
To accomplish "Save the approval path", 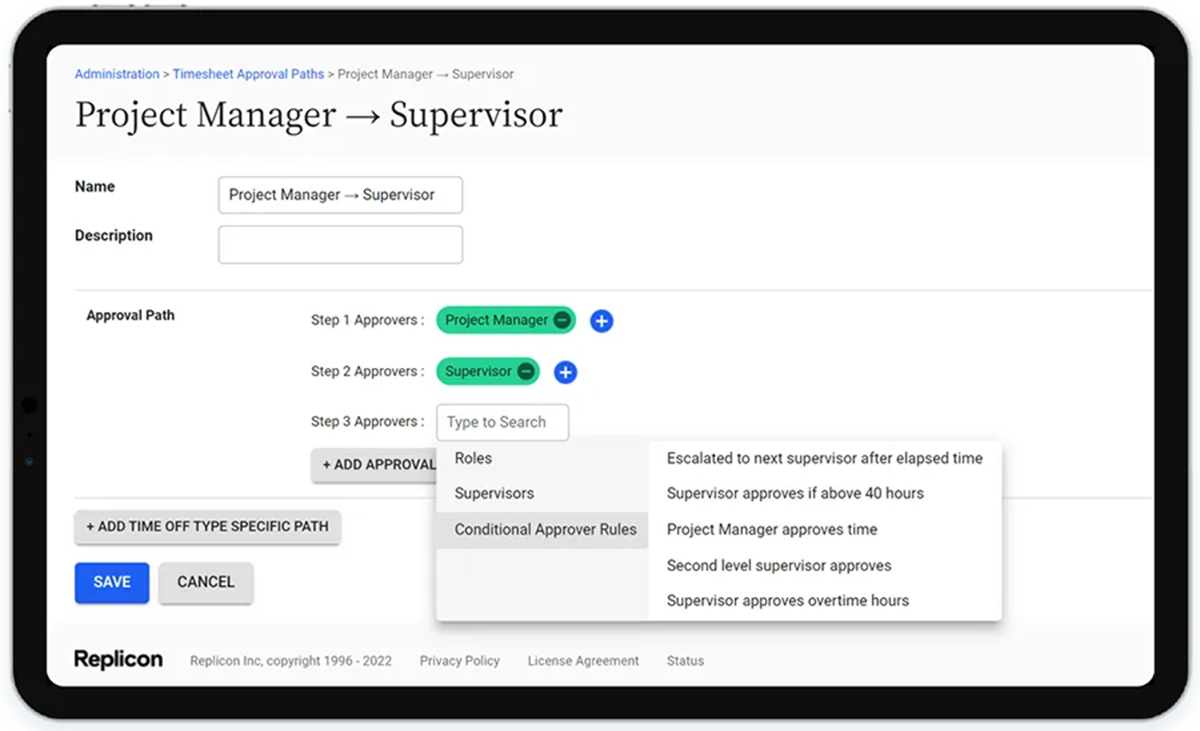I will coord(111,582).
